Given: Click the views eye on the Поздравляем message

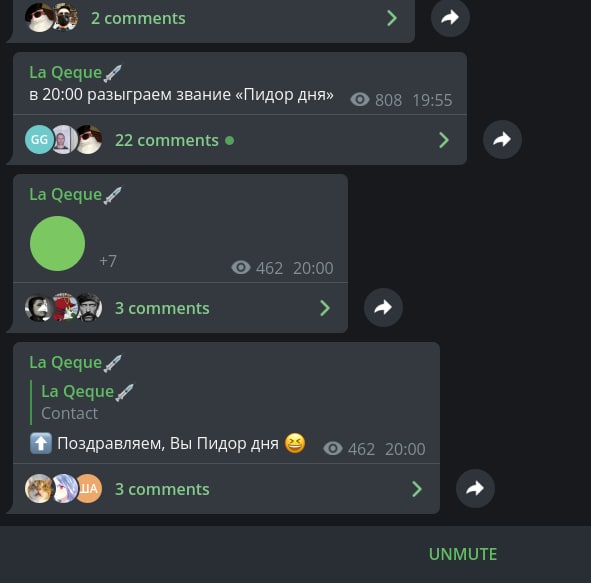Looking at the screenshot, I should (x=332, y=448).
